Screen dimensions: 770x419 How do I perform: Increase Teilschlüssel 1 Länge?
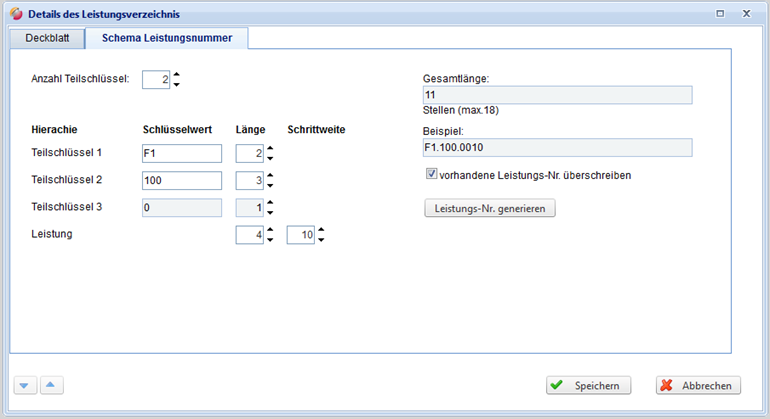point(270,148)
